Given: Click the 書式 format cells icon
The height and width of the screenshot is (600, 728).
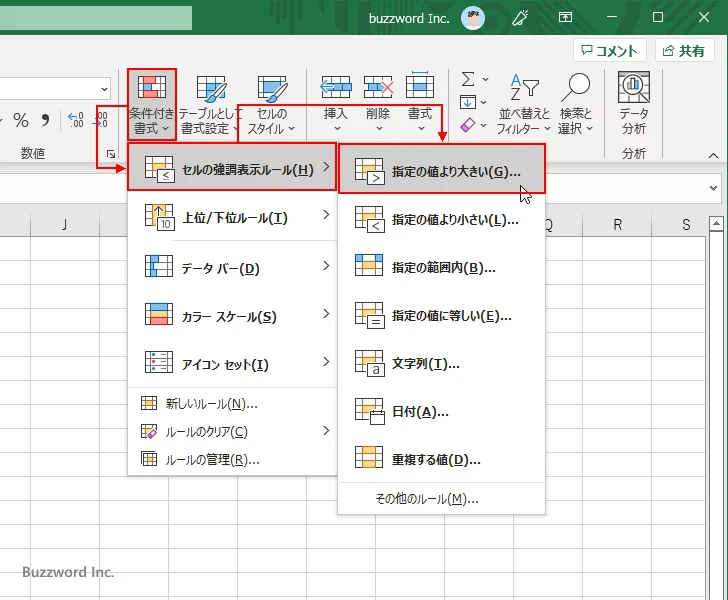Looking at the screenshot, I should coord(420,86).
